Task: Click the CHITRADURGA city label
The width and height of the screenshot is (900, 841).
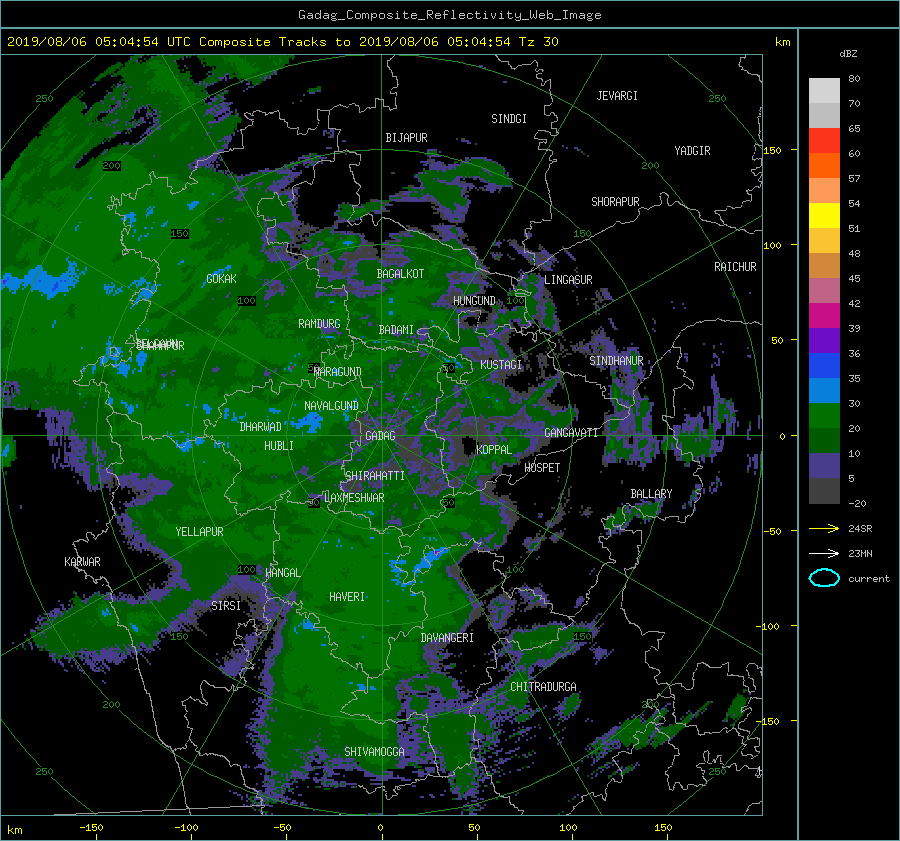Action: [x=544, y=687]
